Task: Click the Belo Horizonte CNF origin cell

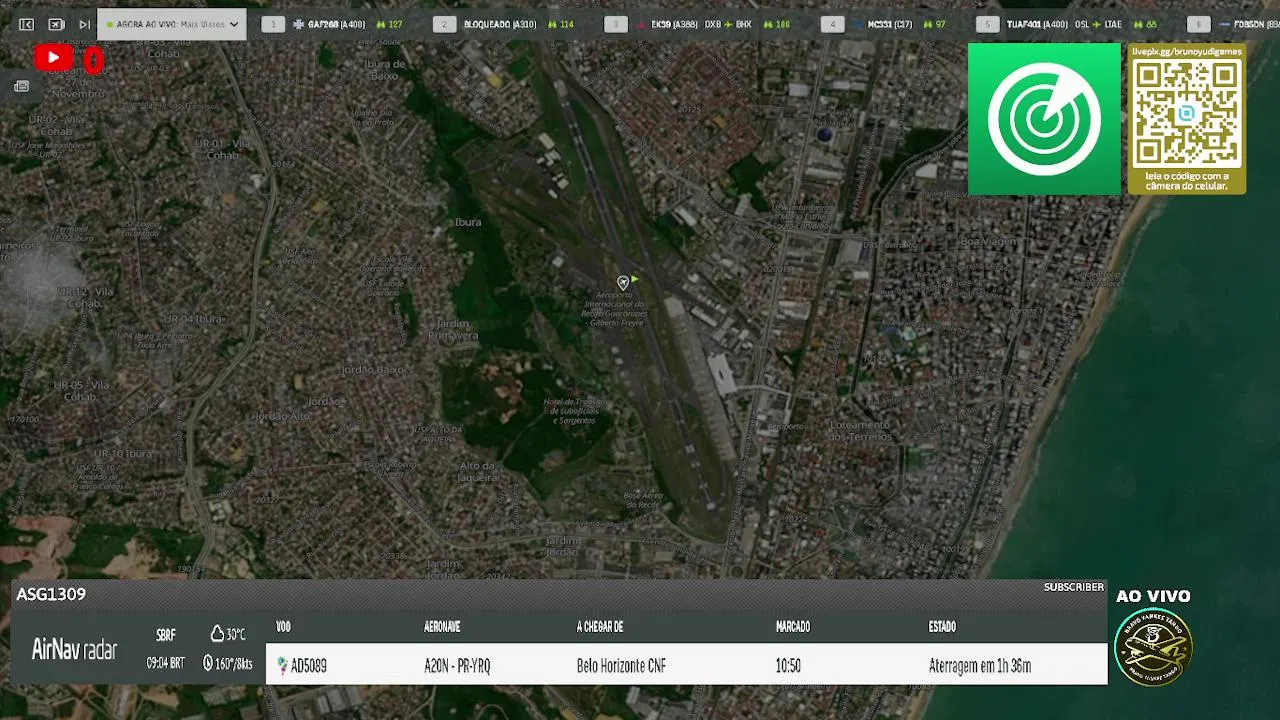Action: (x=621, y=666)
